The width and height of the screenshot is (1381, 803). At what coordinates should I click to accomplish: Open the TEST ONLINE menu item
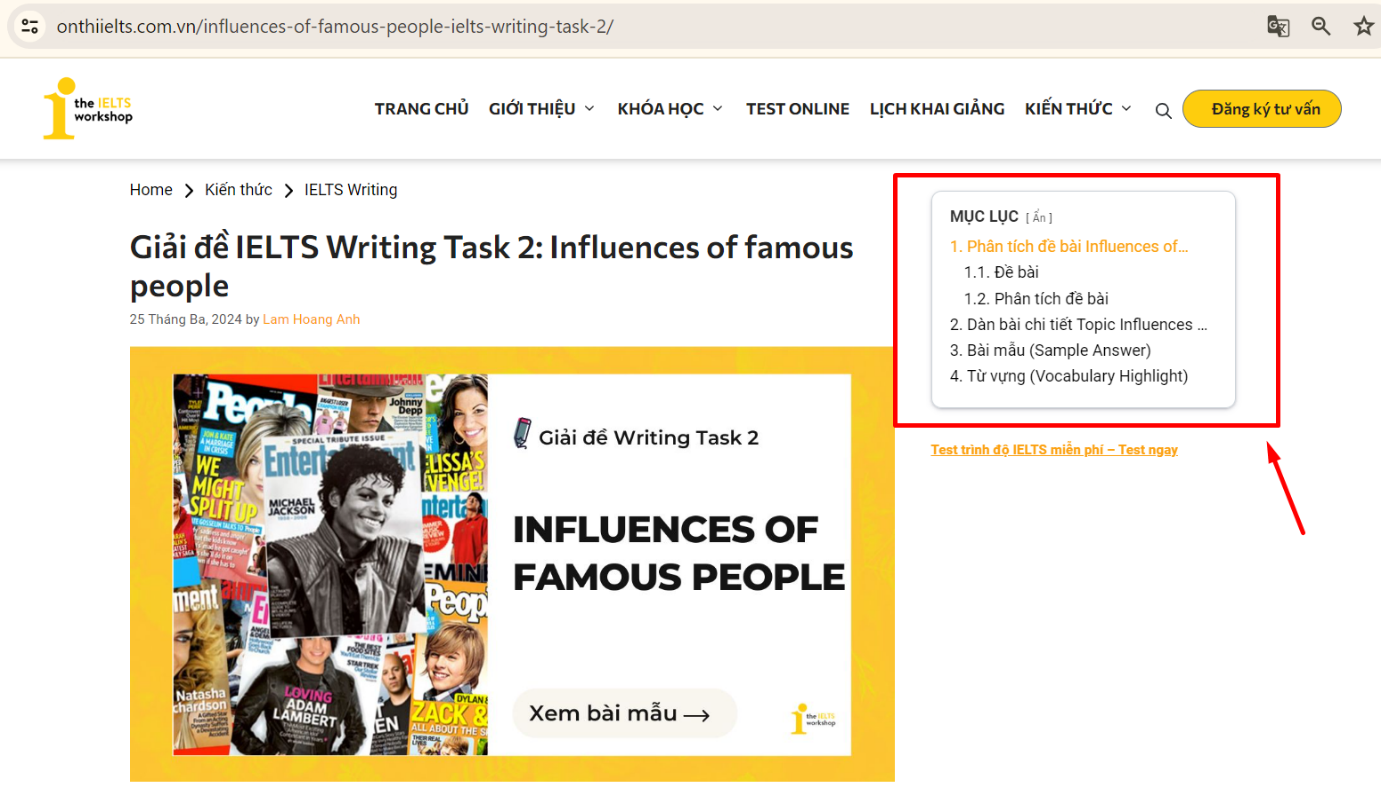click(x=797, y=108)
